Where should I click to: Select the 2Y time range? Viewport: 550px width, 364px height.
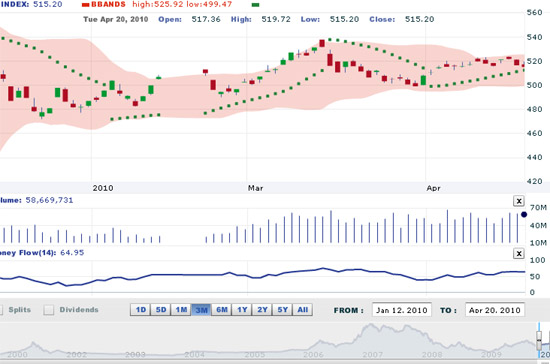262,310
